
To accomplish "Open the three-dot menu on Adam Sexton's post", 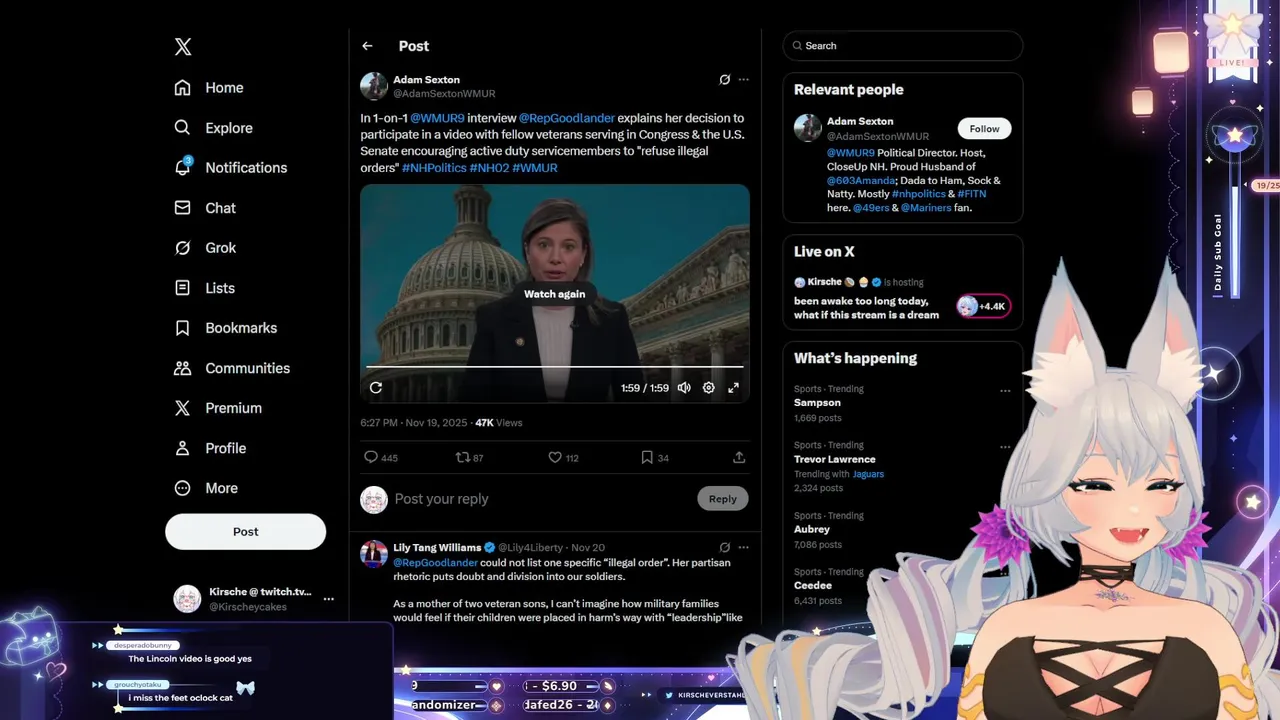I will point(743,80).
